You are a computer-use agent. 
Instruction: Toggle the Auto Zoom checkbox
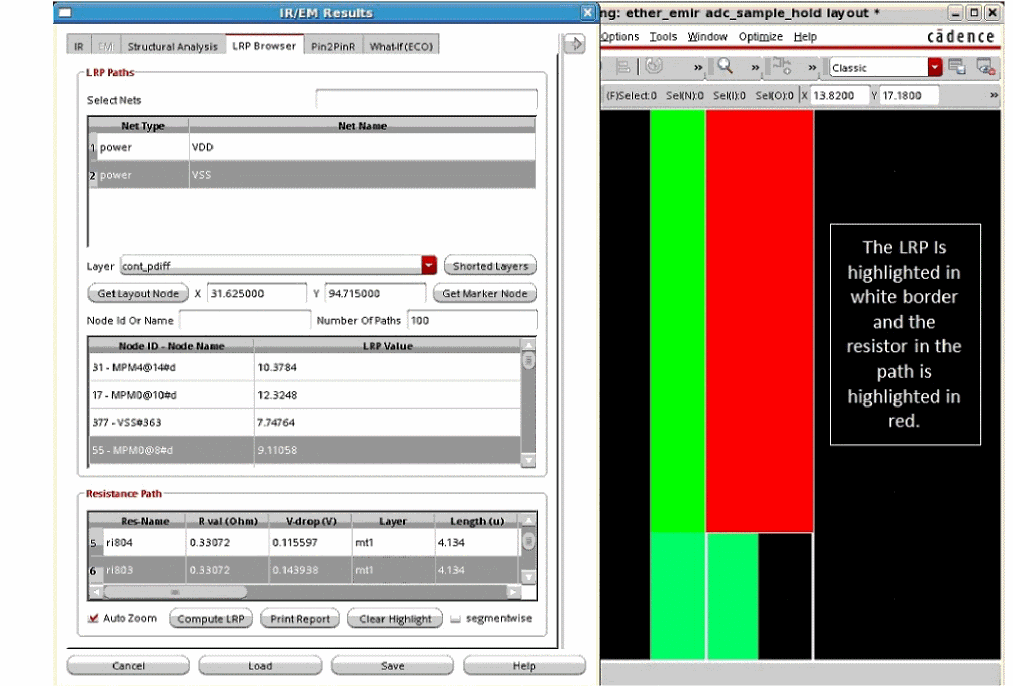94,618
